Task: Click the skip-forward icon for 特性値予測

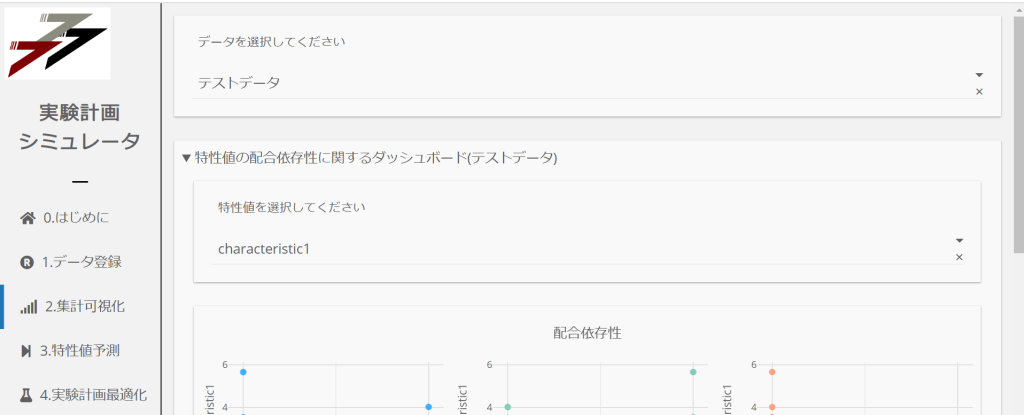Action: click(x=27, y=351)
